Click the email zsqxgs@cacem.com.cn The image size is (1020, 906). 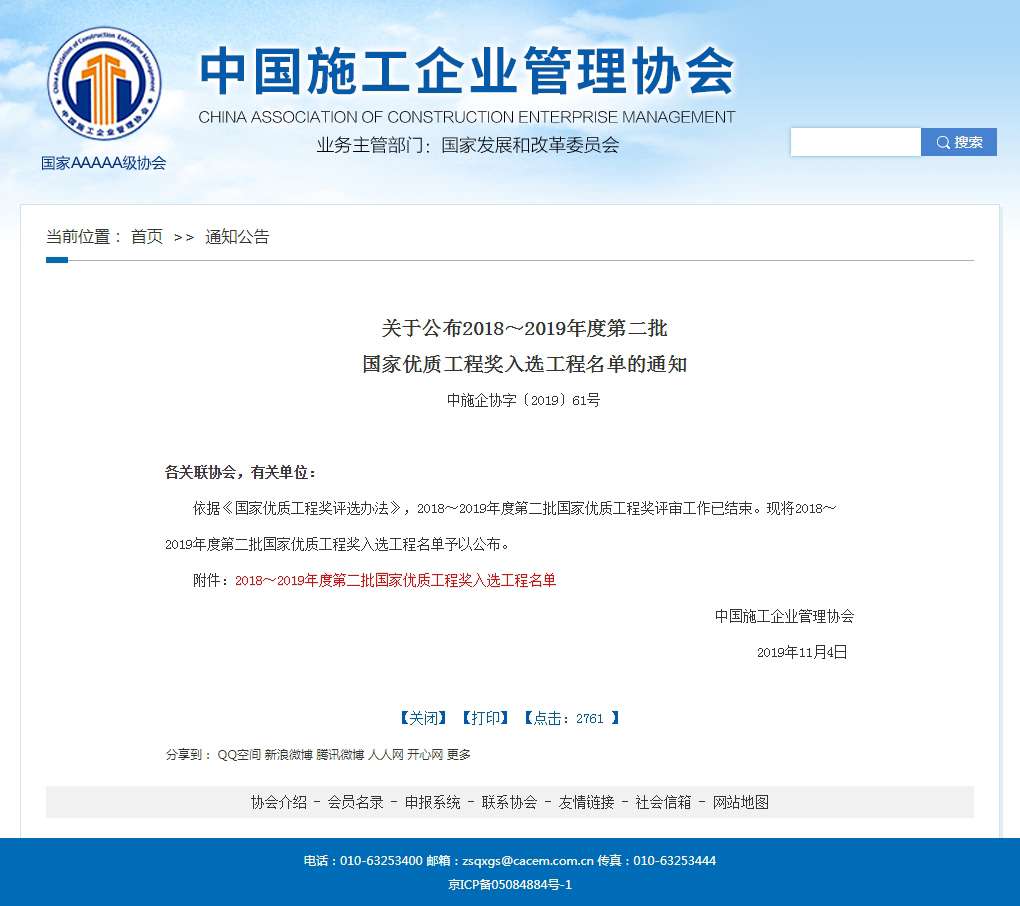coord(528,860)
